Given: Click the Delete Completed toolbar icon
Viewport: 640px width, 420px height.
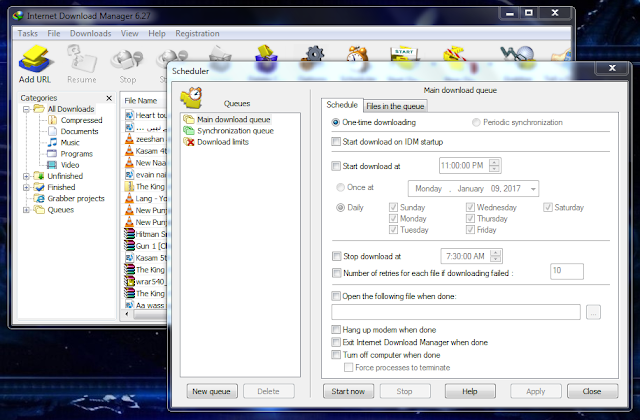Looking at the screenshot, I should 266,53.
